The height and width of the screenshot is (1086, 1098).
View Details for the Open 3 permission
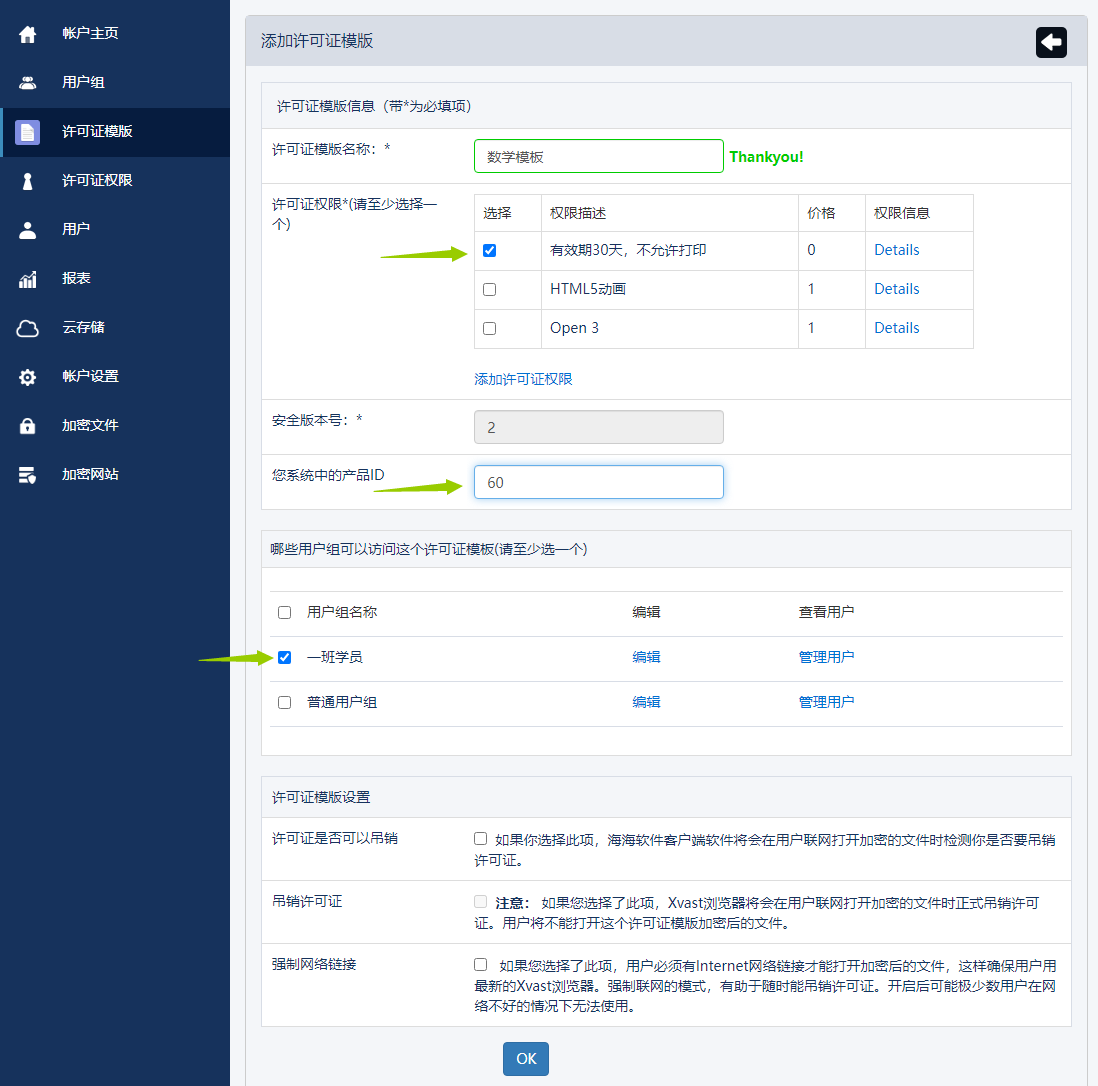pos(896,328)
